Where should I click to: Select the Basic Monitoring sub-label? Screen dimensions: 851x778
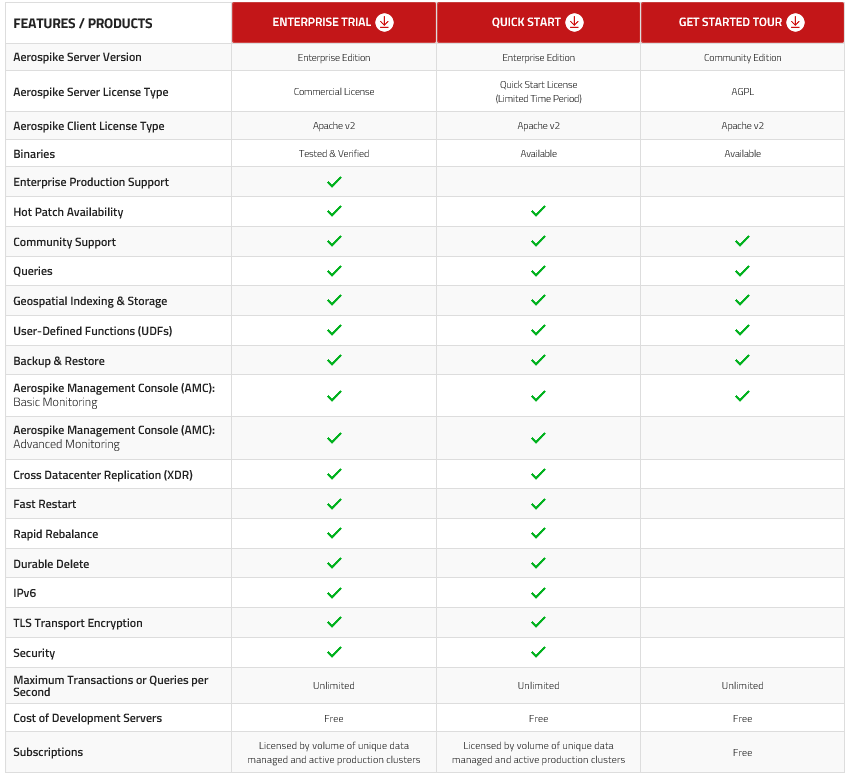click(x=55, y=402)
